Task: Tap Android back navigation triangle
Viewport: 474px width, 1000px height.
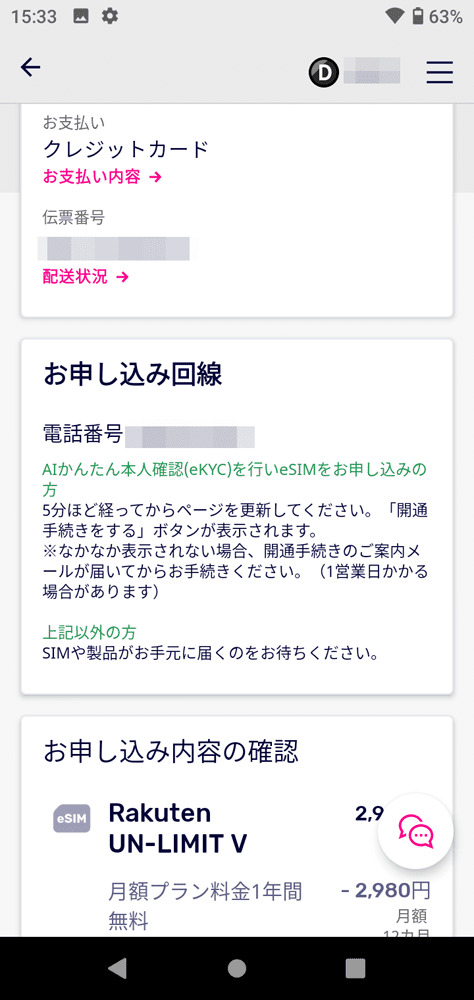Action: point(117,967)
